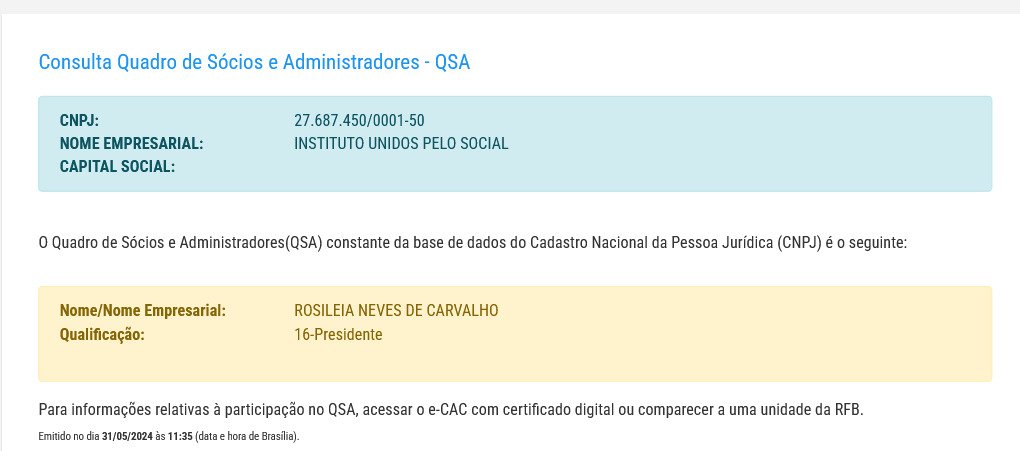Click the Consulta Quadro de Sócios heading
1020x451 pixels.
pos(254,62)
